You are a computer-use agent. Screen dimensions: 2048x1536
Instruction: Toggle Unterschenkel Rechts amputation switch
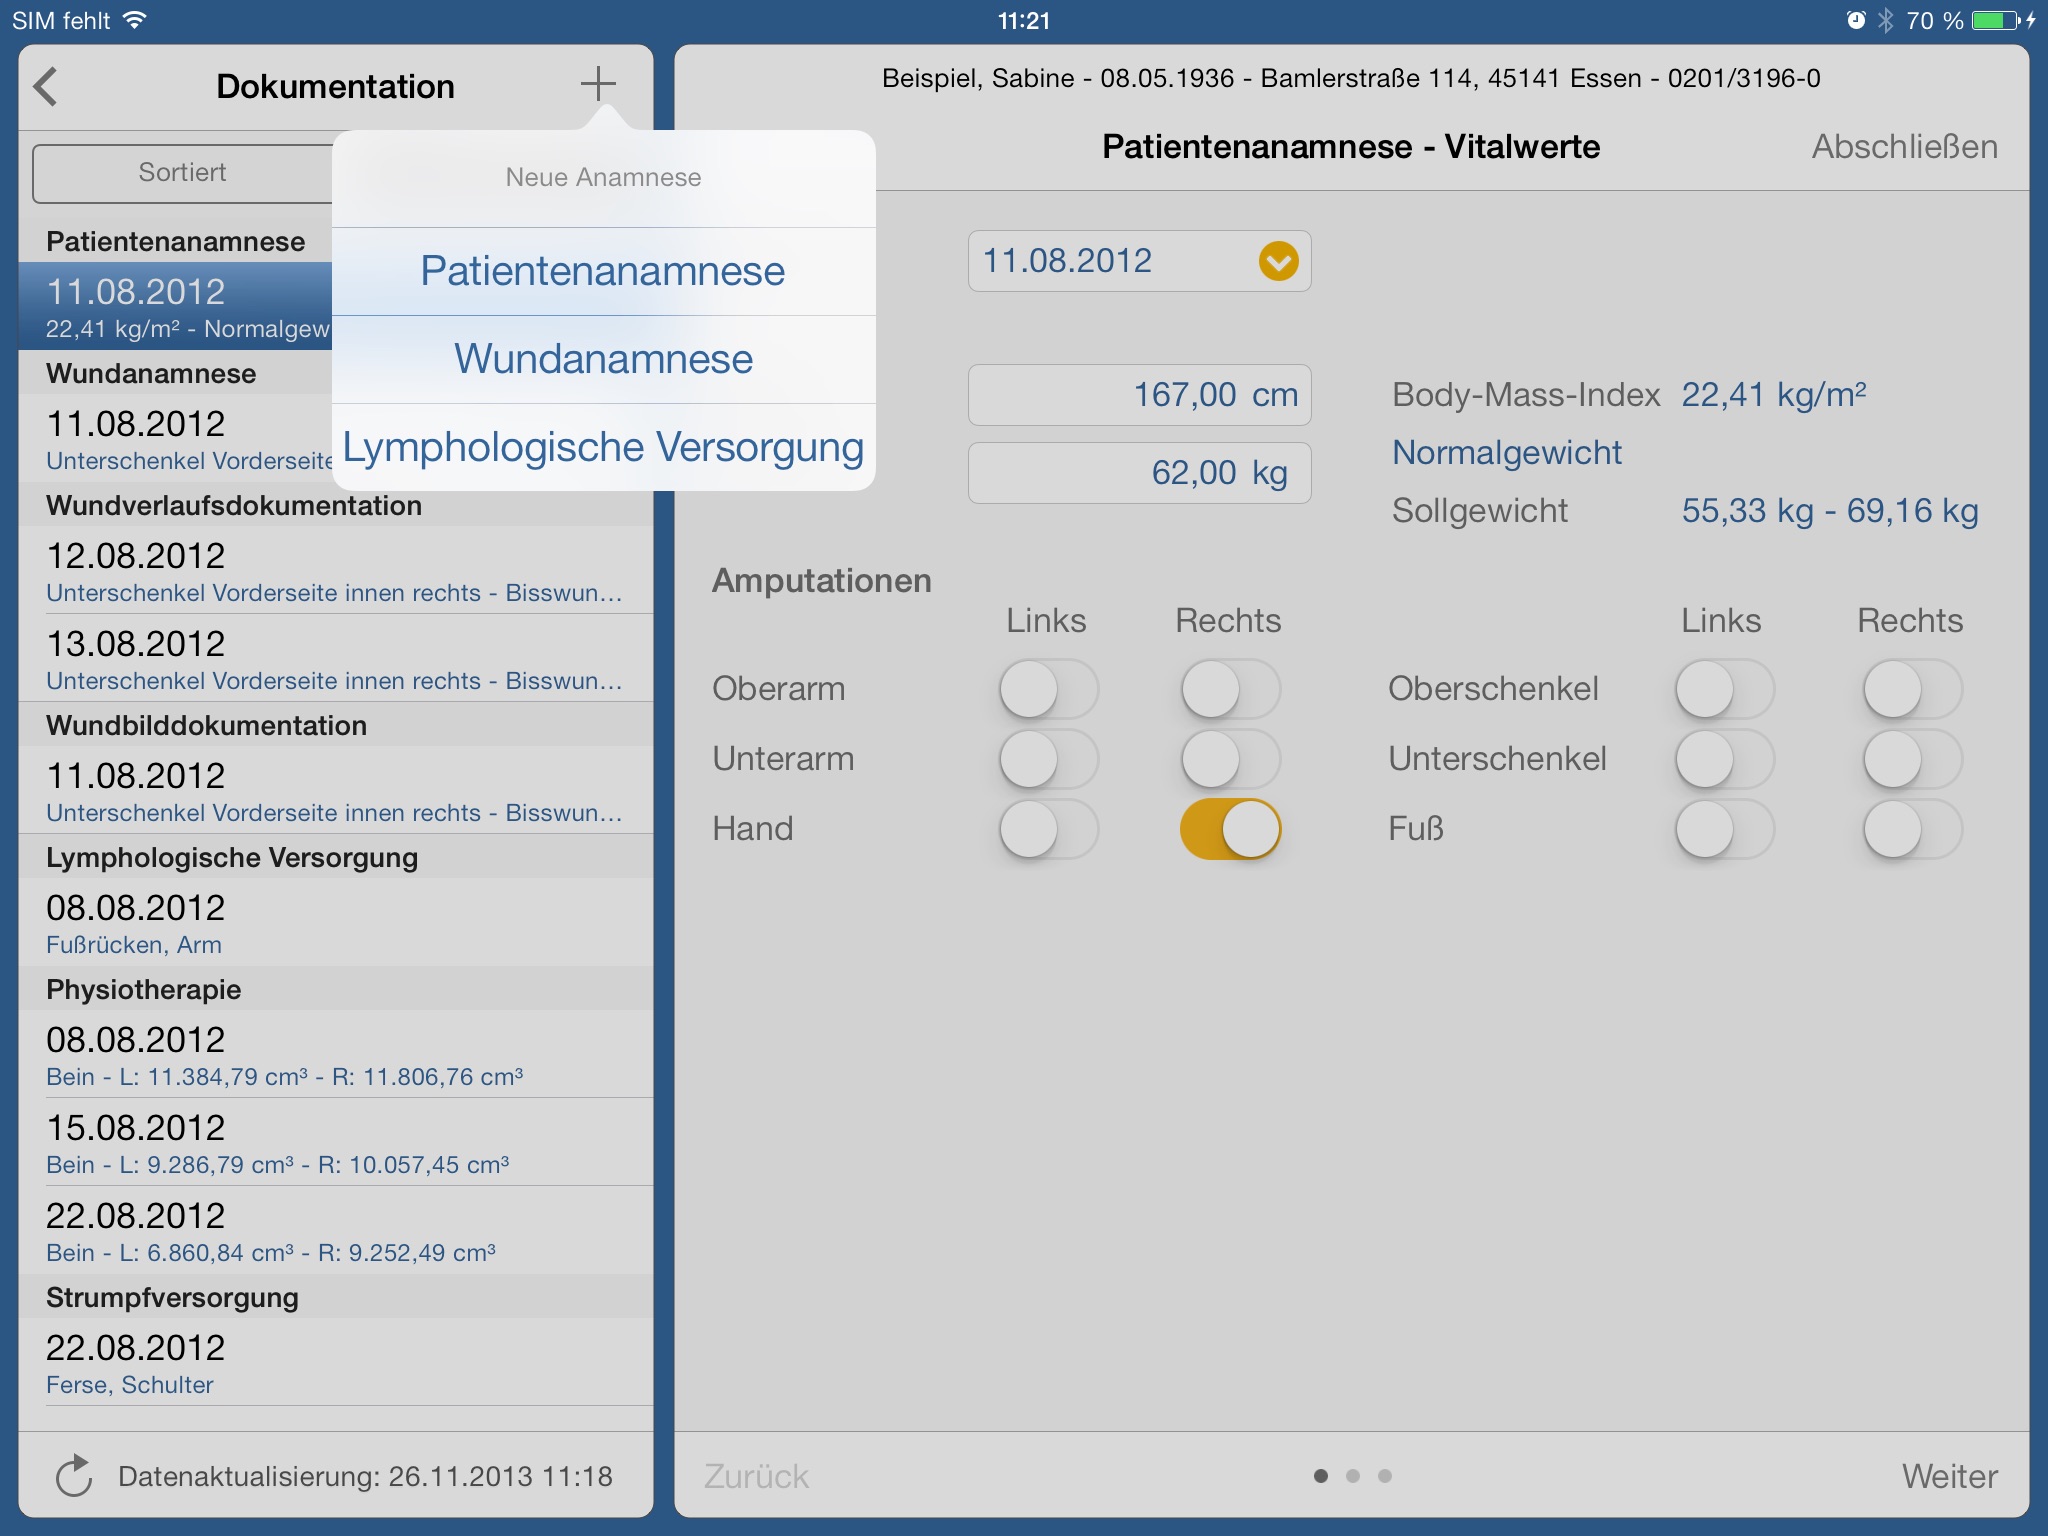[x=1912, y=759]
